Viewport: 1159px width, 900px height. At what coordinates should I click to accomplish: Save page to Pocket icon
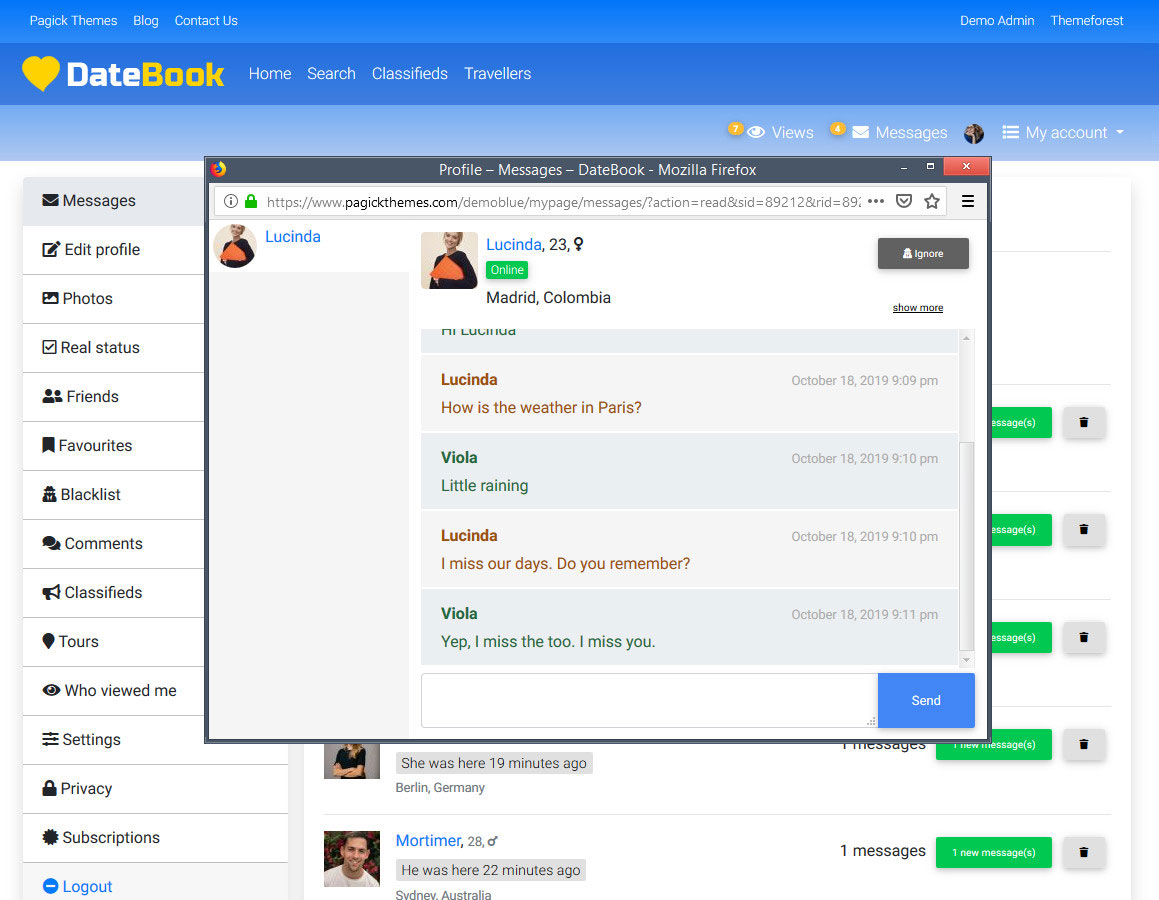[x=903, y=201]
